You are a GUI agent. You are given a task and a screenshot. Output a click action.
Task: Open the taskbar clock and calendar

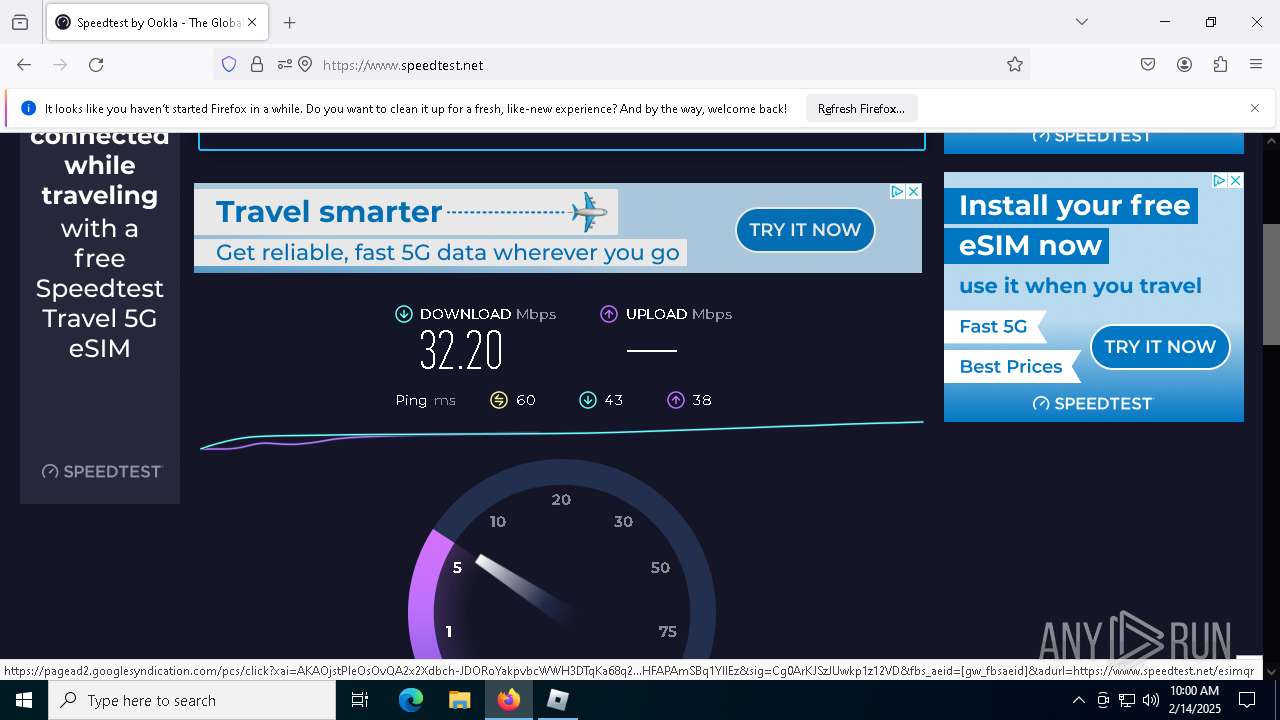tap(1194, 700)
